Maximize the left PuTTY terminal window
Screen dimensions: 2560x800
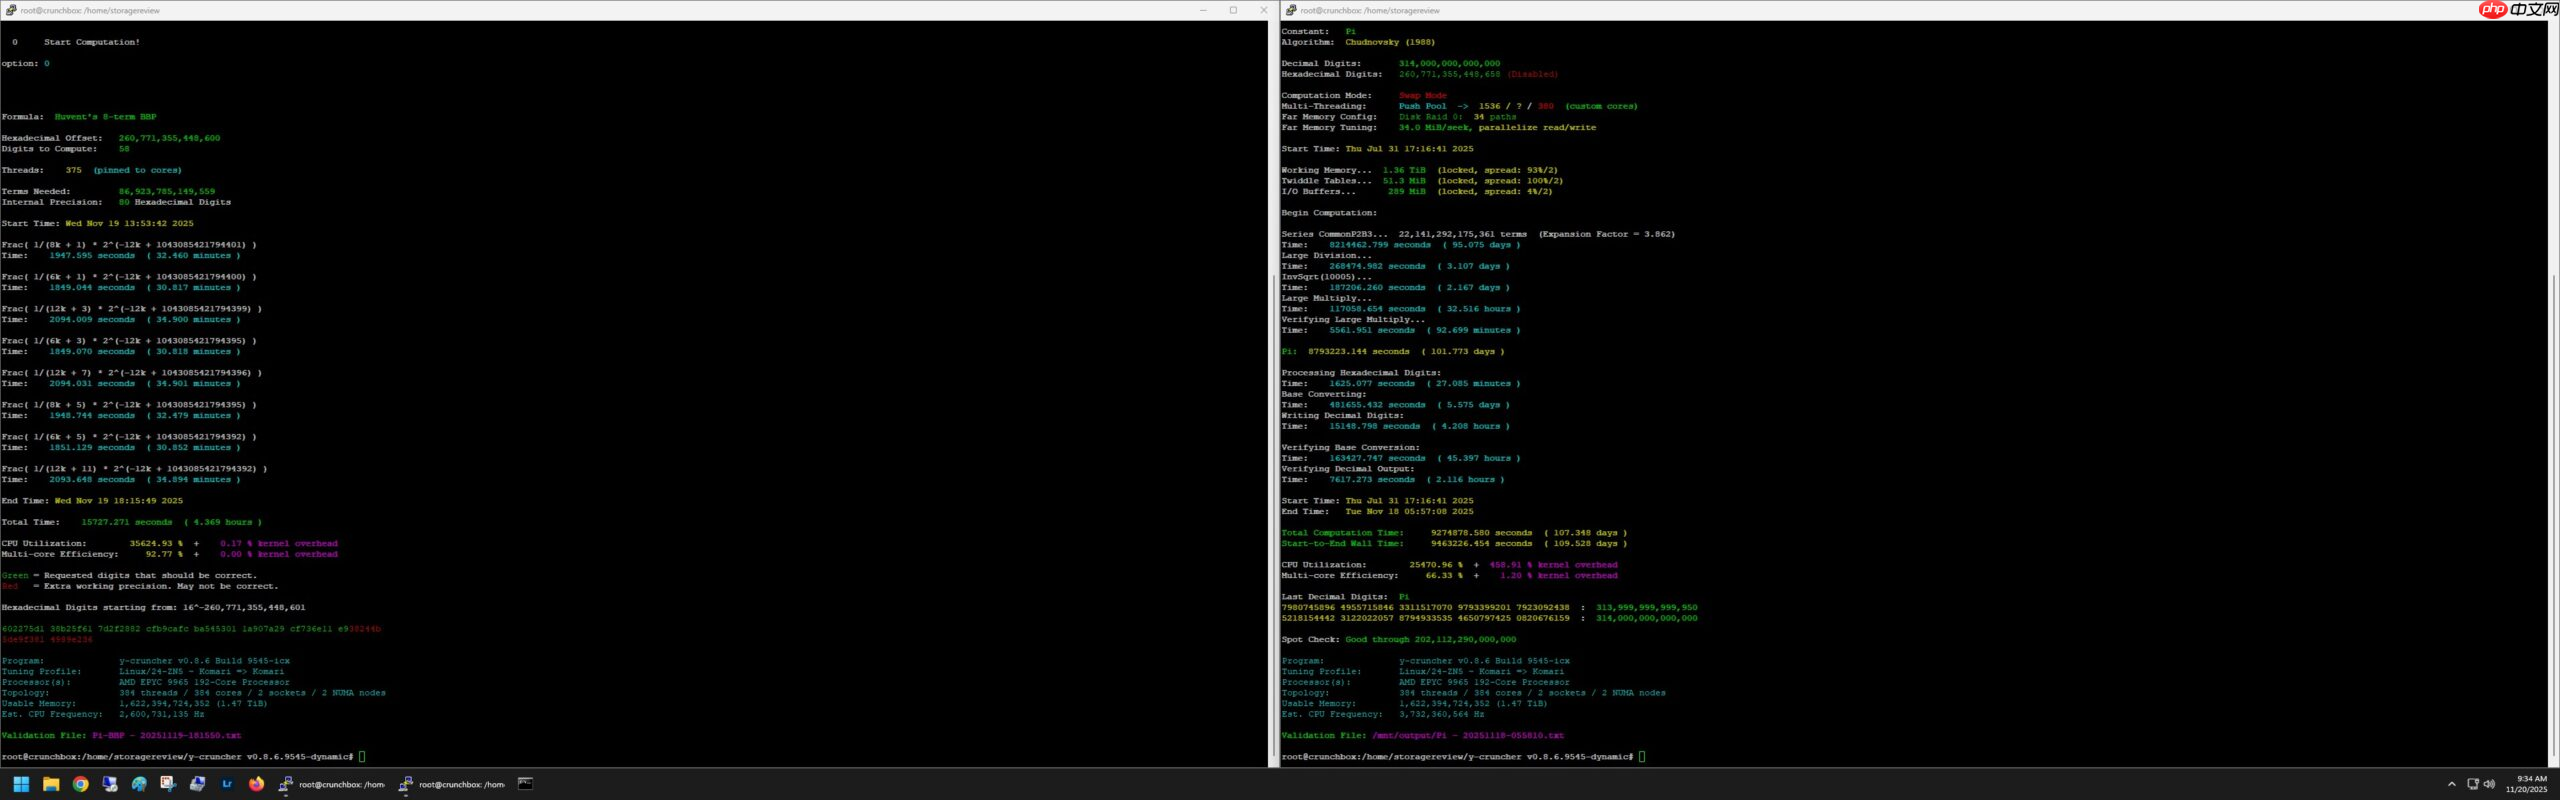tap(1233, 10)
